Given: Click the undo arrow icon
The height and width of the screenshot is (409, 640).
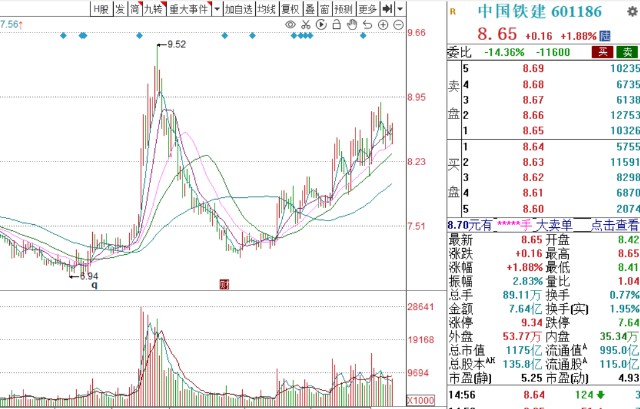Looking at the screenshot, I should tap(367, 25).
